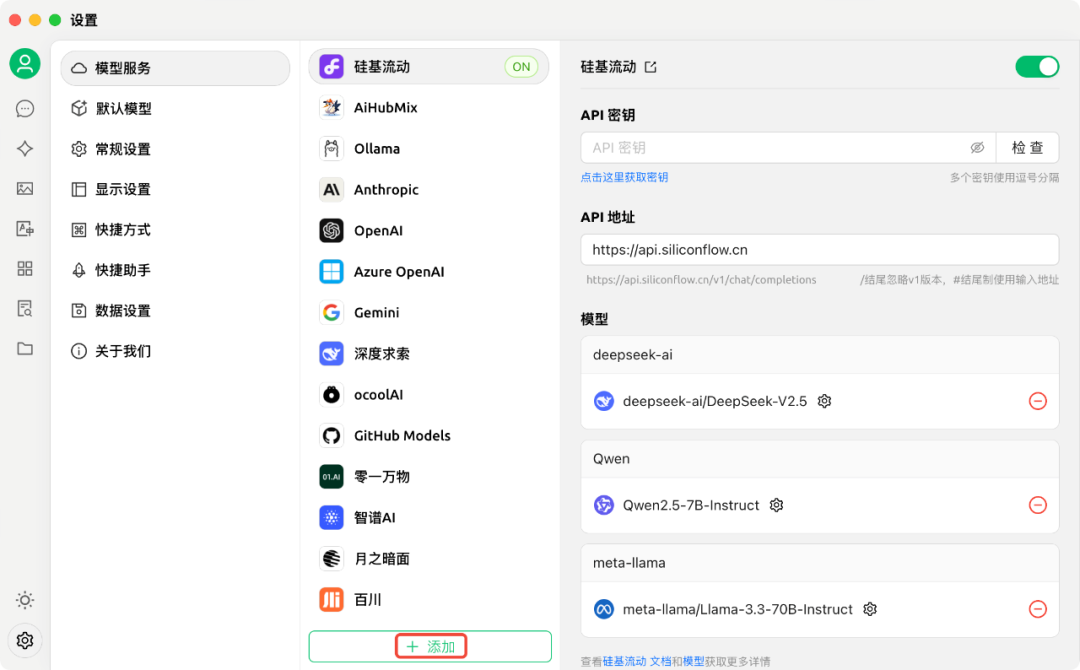Click the 添加 button to add provider

click(430, 647)
